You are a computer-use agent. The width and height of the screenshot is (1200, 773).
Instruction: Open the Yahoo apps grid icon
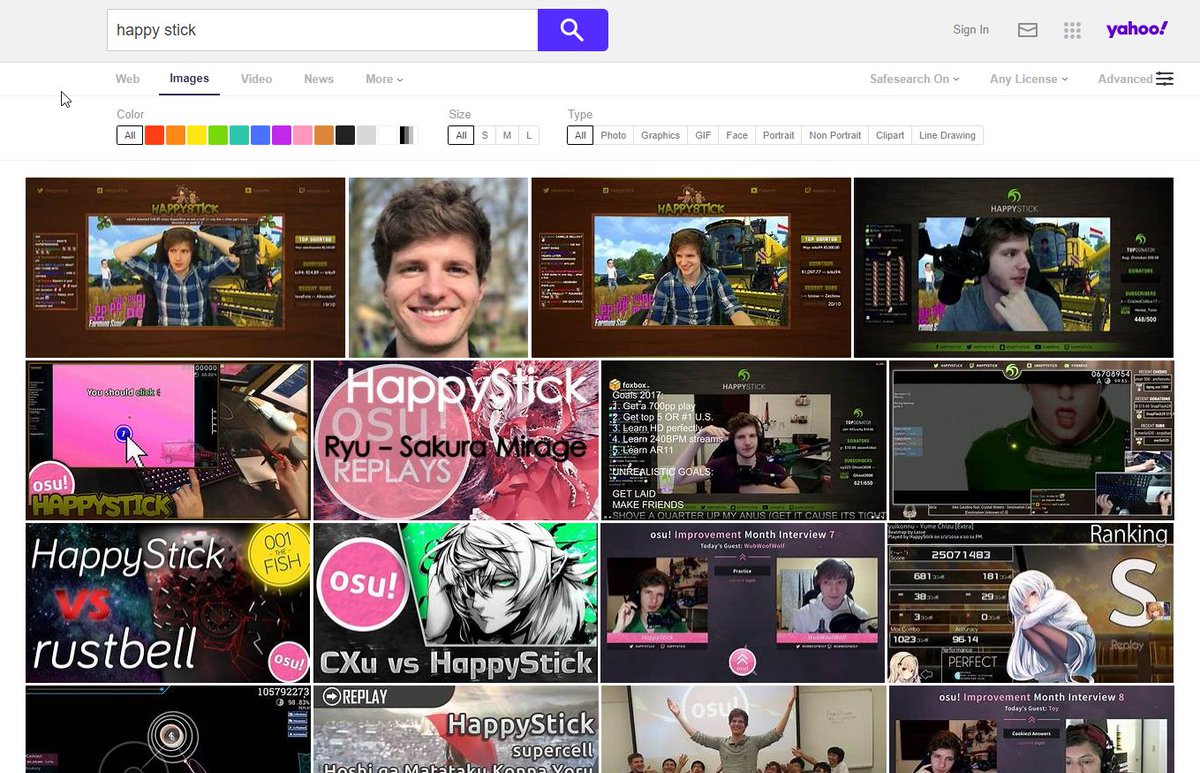click(1072, 30)
